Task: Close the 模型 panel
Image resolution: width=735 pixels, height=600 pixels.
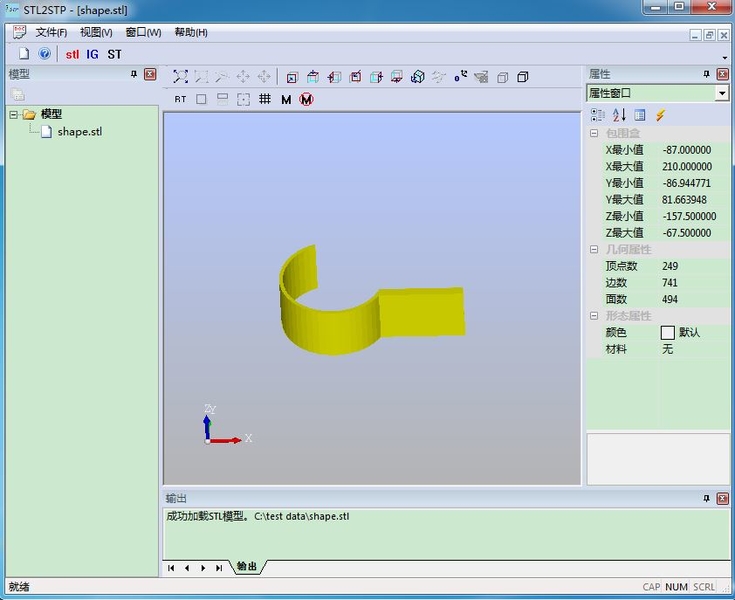Action: [150, 74]
